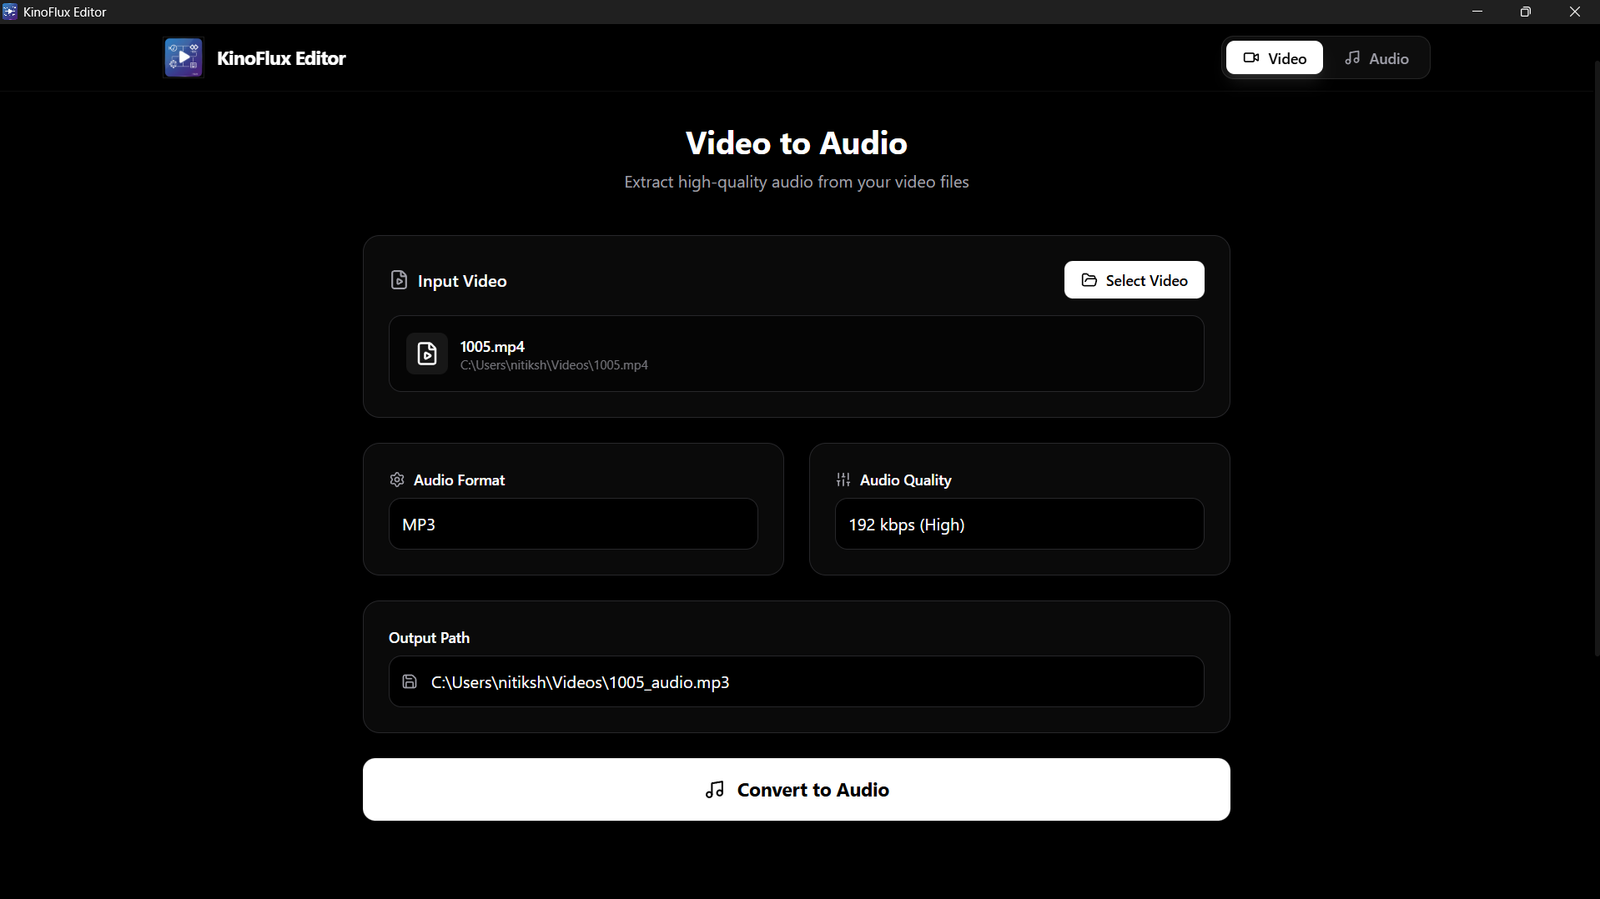Viewport: 1600px width, 899px height.
Task: Open the MP3 audio format dropdown
Action: pyautogui.click(x=573, y=524)
